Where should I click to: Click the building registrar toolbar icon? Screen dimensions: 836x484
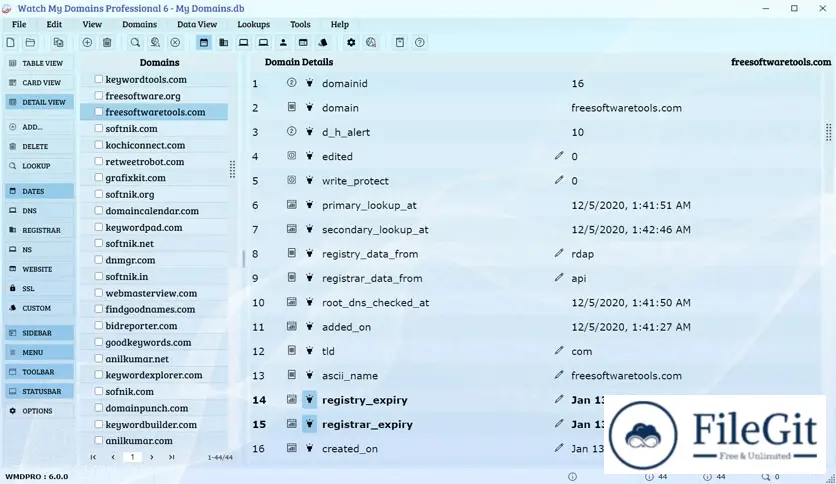point(224,43)
